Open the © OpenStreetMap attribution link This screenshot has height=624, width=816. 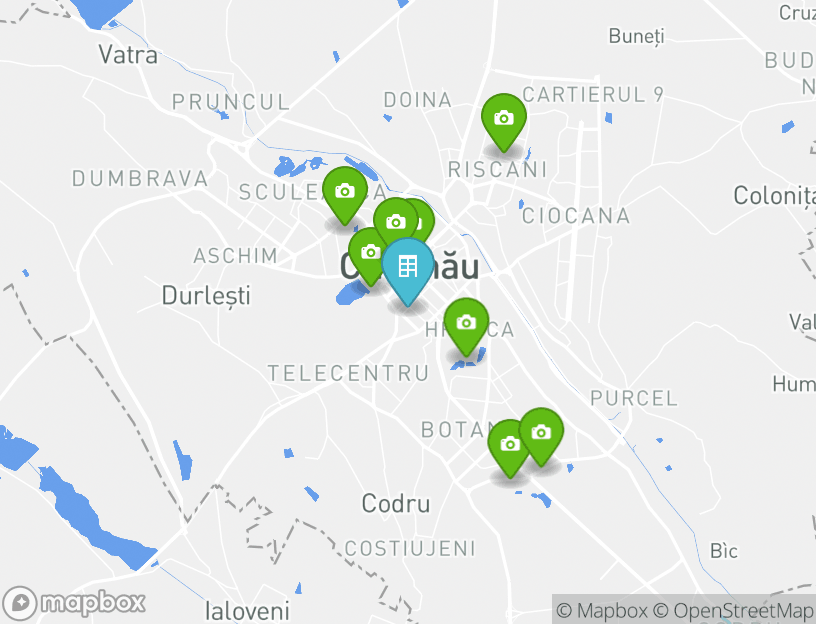(x=732, y=610)
